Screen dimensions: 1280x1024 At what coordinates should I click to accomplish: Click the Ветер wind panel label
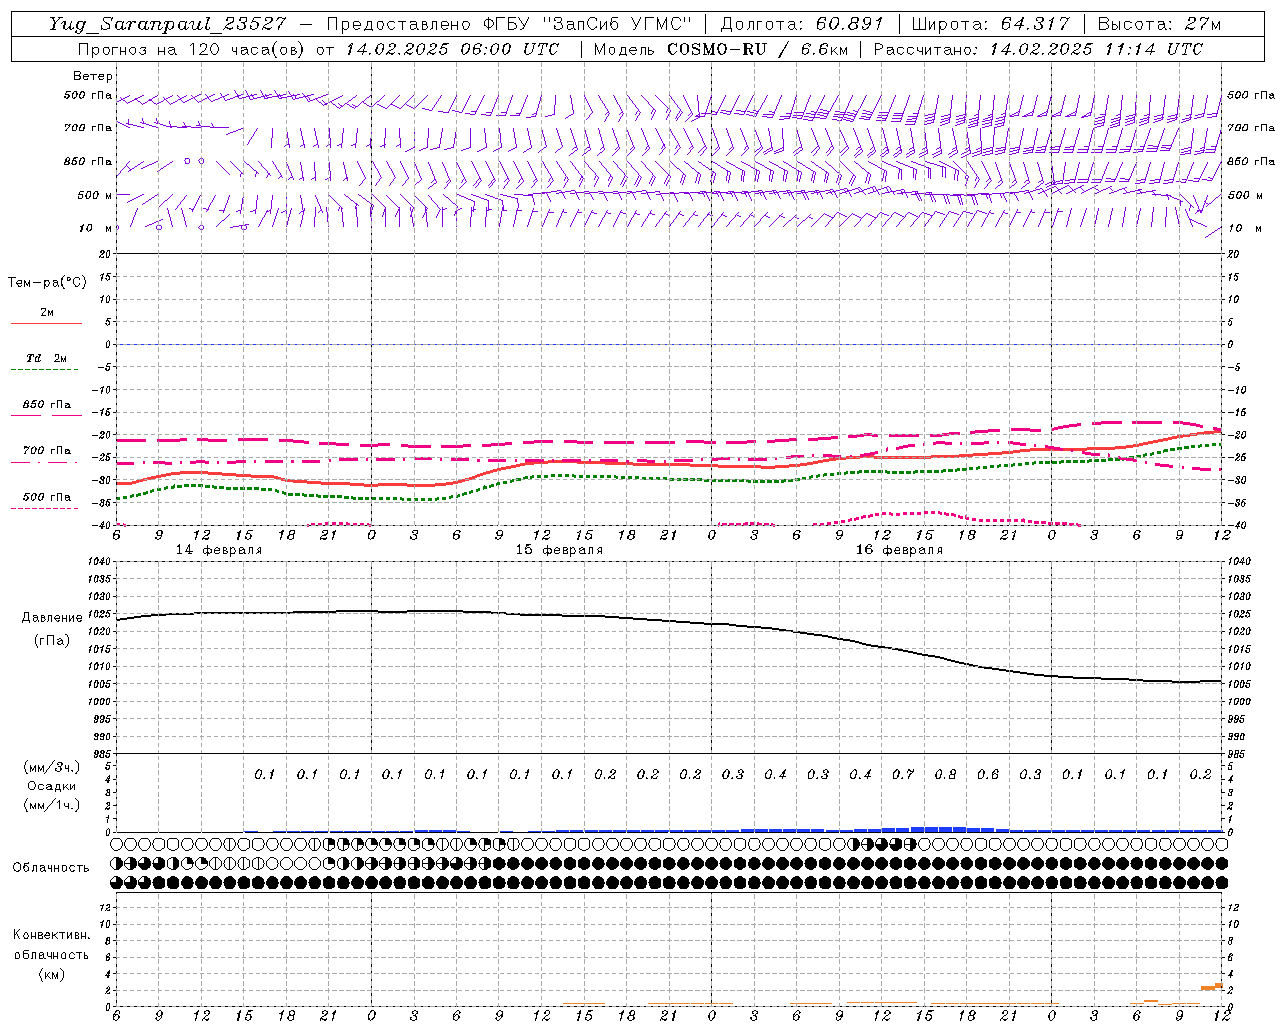(x=93, y=76)
